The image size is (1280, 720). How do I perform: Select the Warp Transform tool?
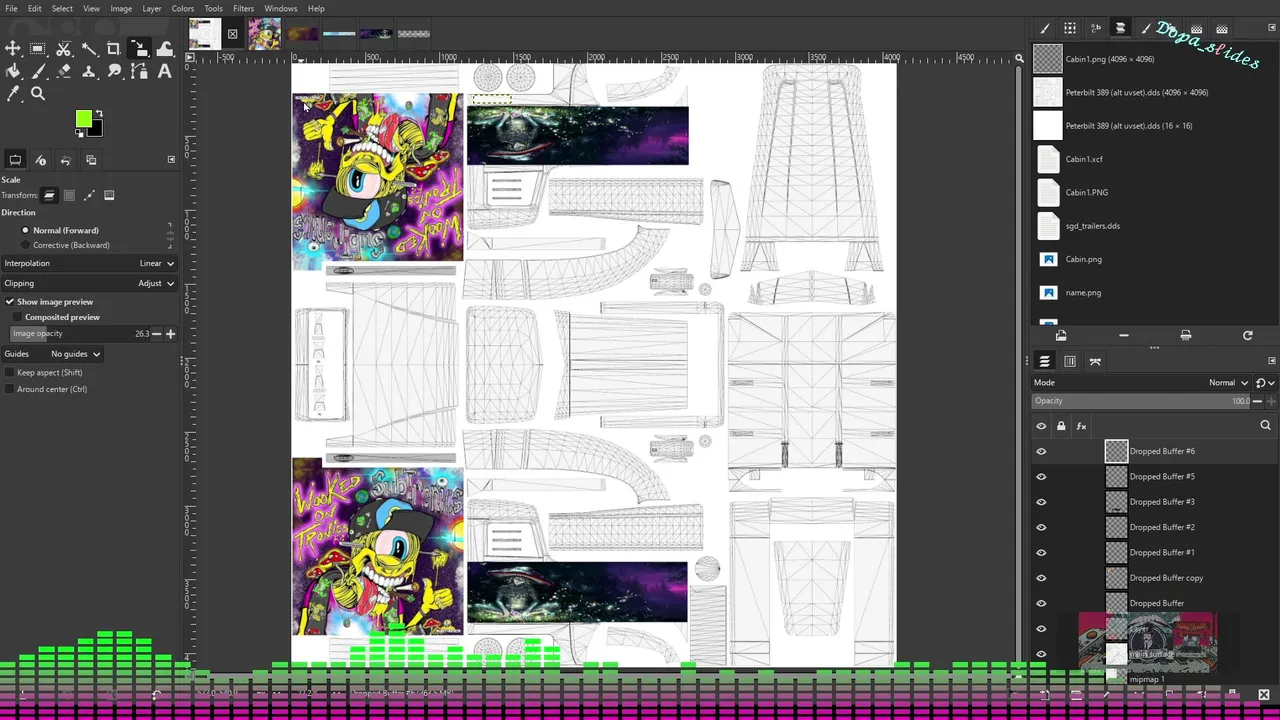click(x=165, y=48)
